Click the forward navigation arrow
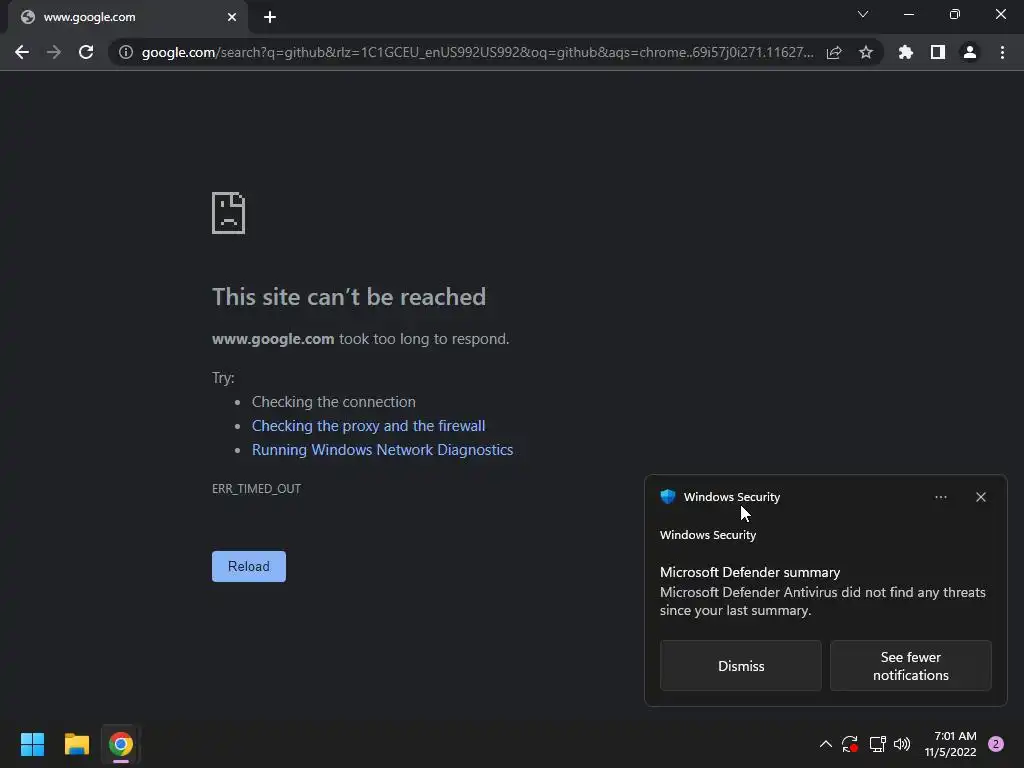This screenshot has width=1024, height=768. [x=54, y=52]
